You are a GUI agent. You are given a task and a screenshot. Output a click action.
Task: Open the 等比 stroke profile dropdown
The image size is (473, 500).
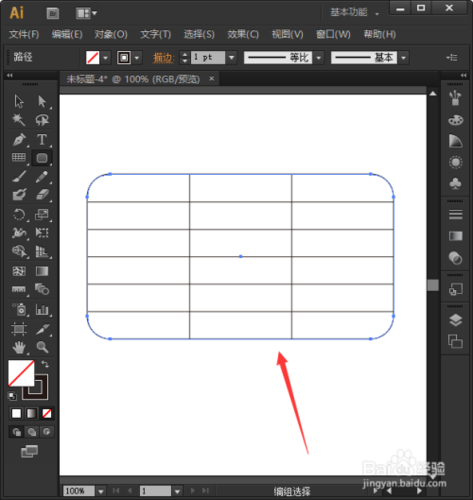[x=319, y=58]
